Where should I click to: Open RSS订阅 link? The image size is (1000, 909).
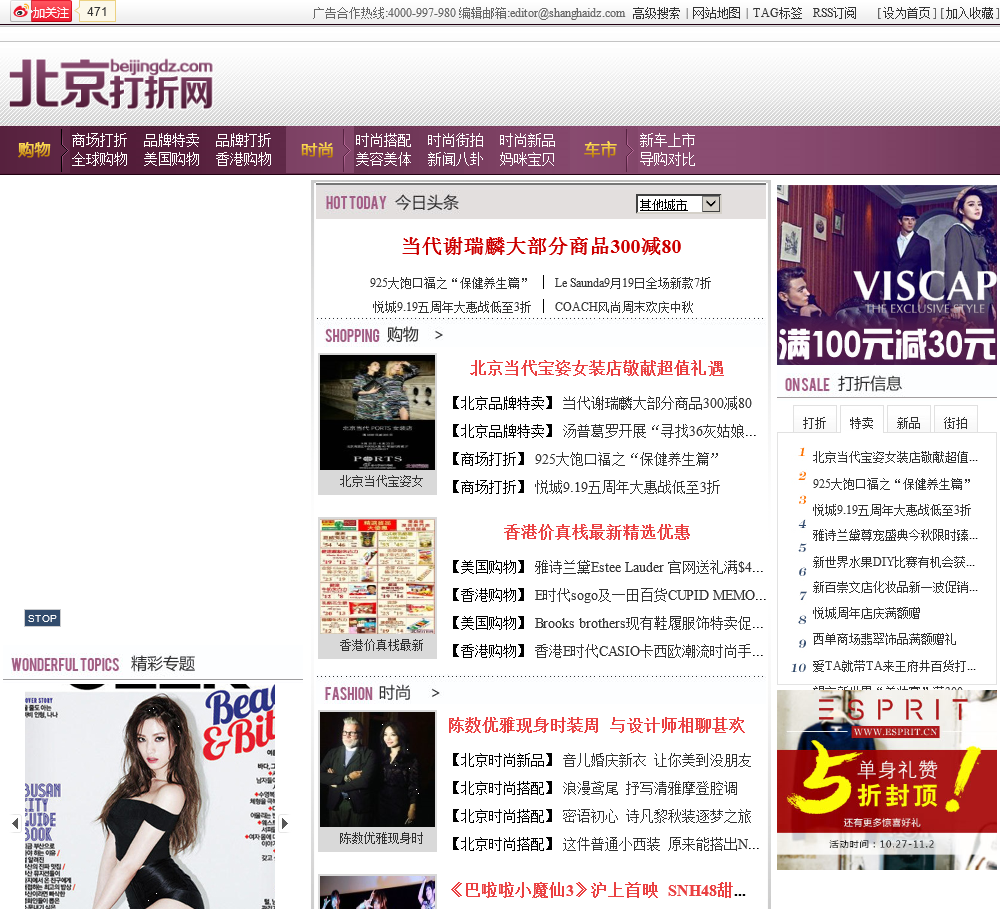[x=834, y=13]
